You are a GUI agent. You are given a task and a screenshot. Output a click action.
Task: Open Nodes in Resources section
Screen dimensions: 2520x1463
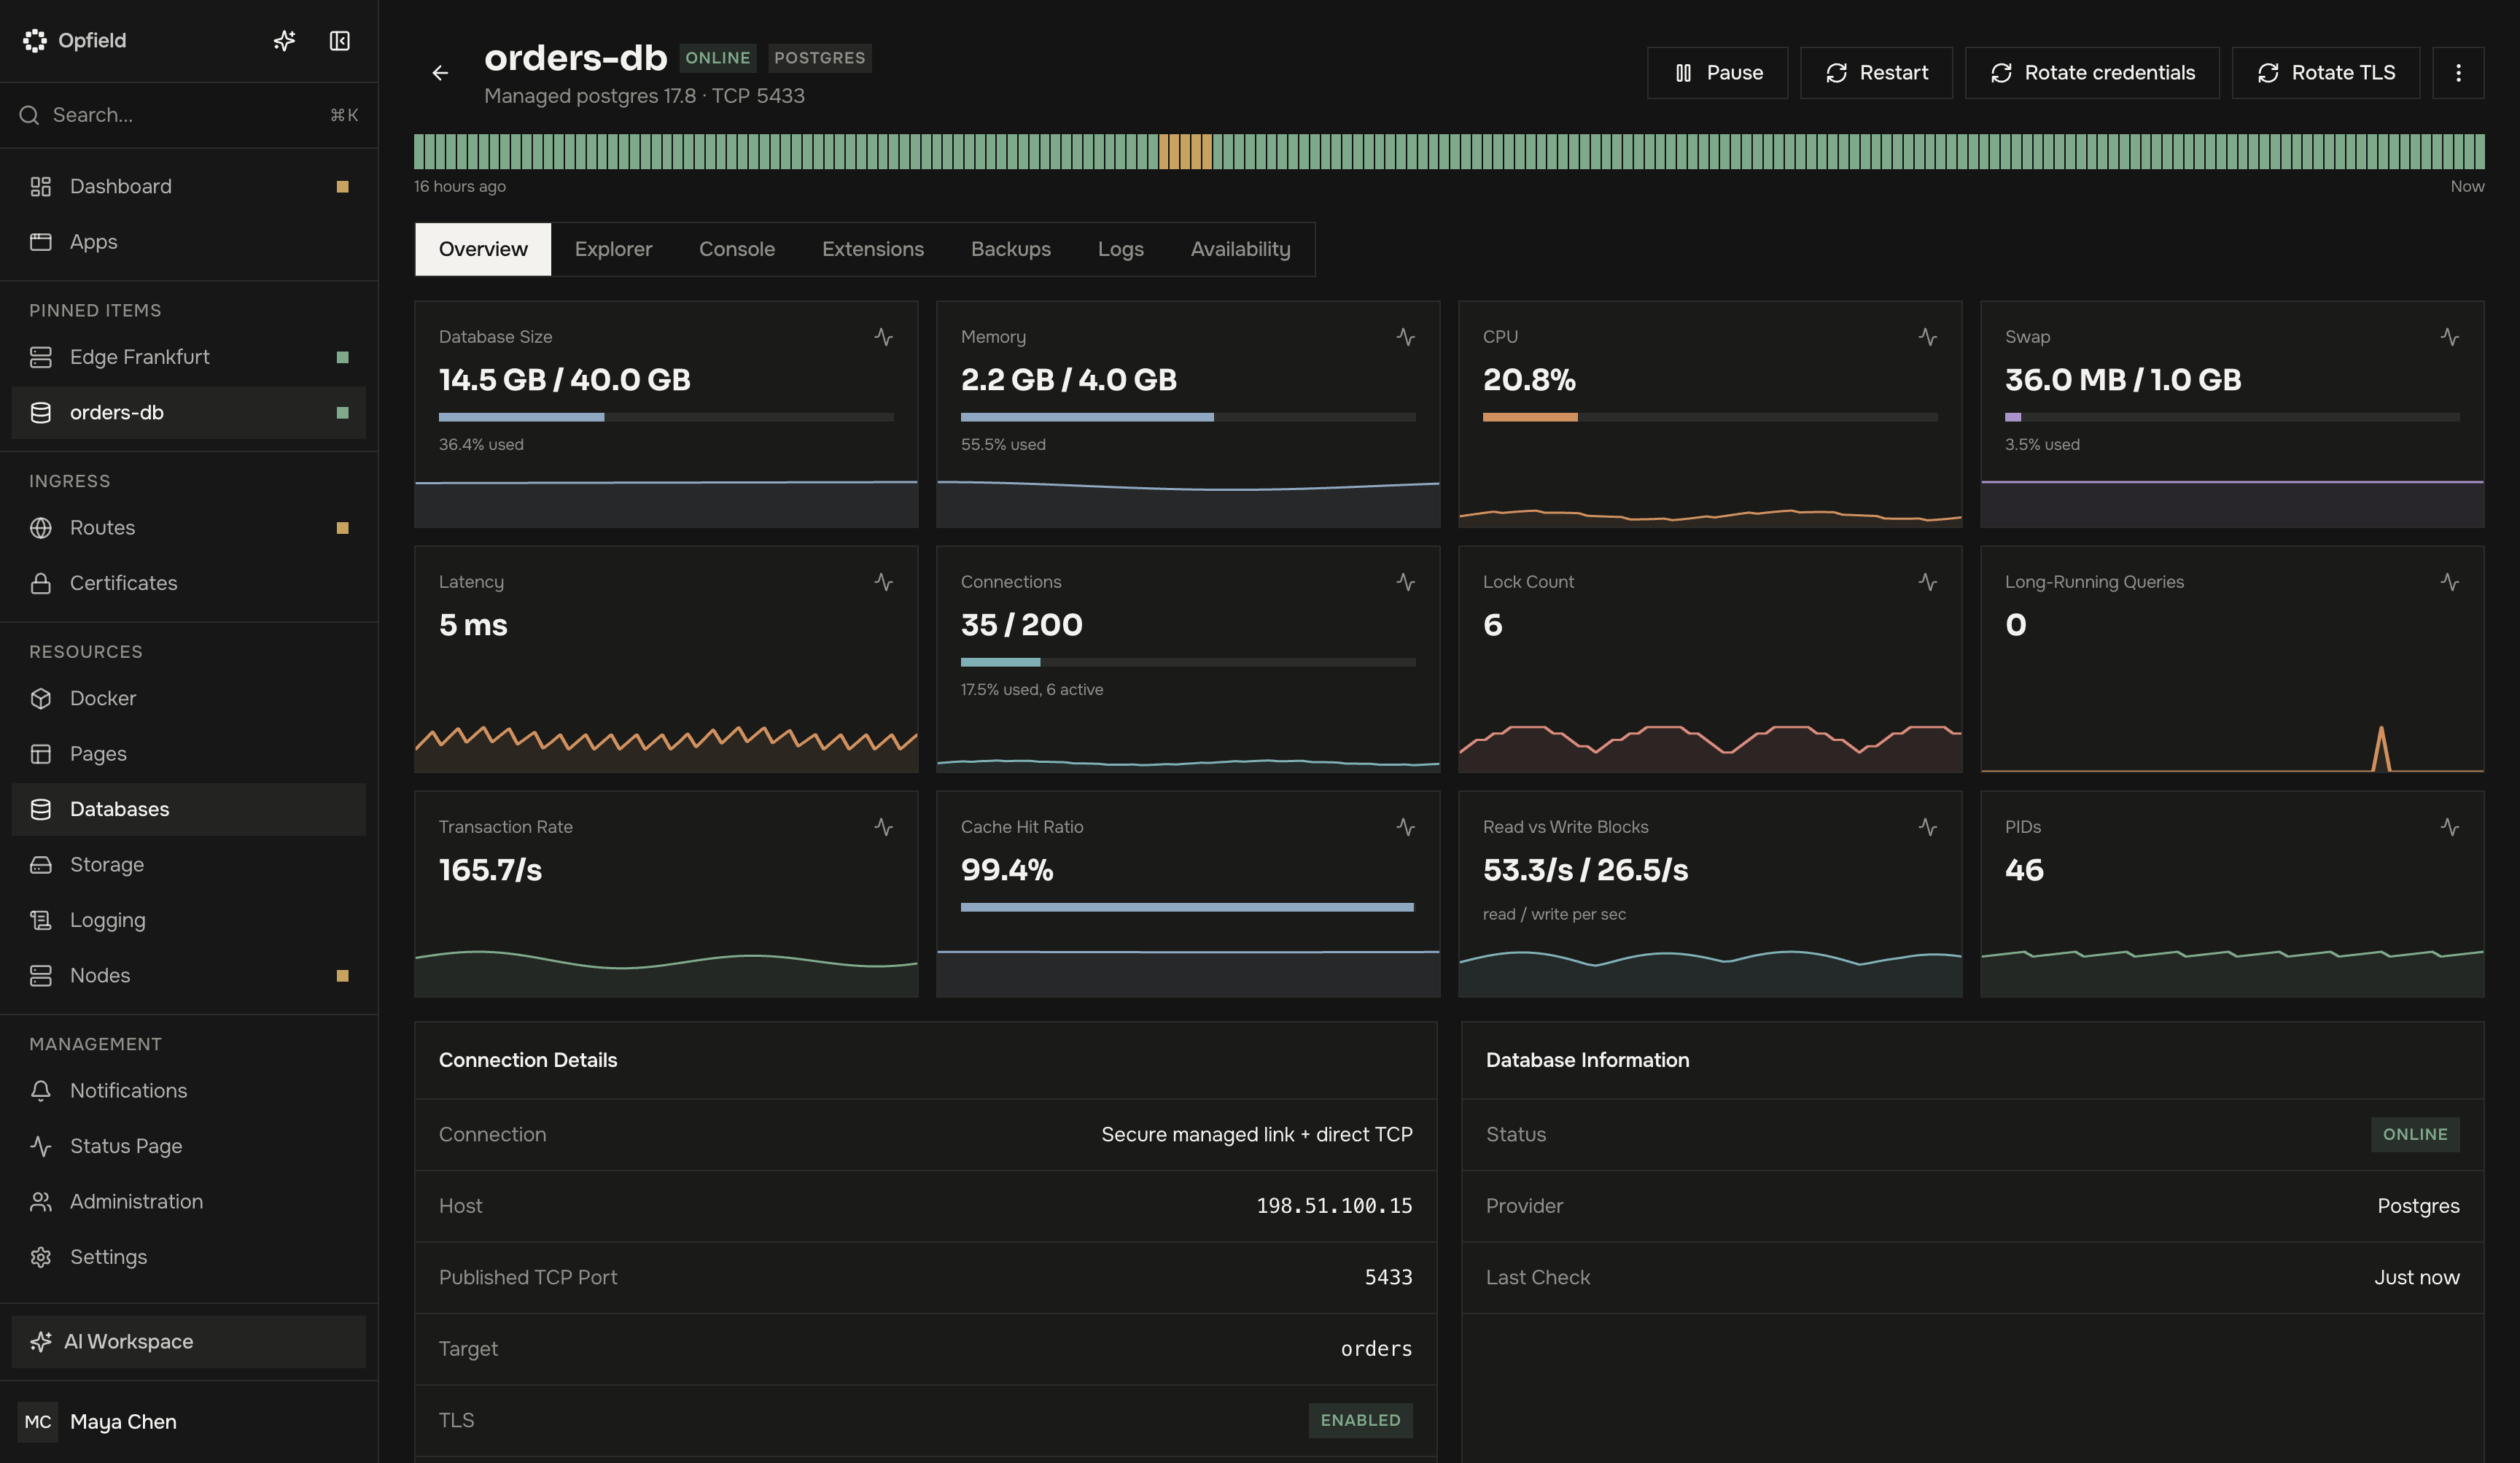point(188,975)
